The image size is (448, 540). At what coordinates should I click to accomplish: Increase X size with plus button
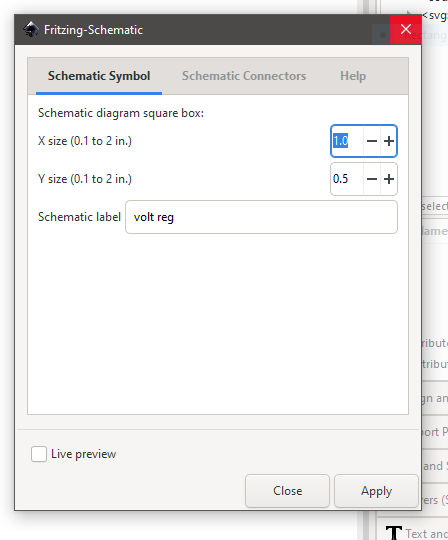click(x=389, y=141)
